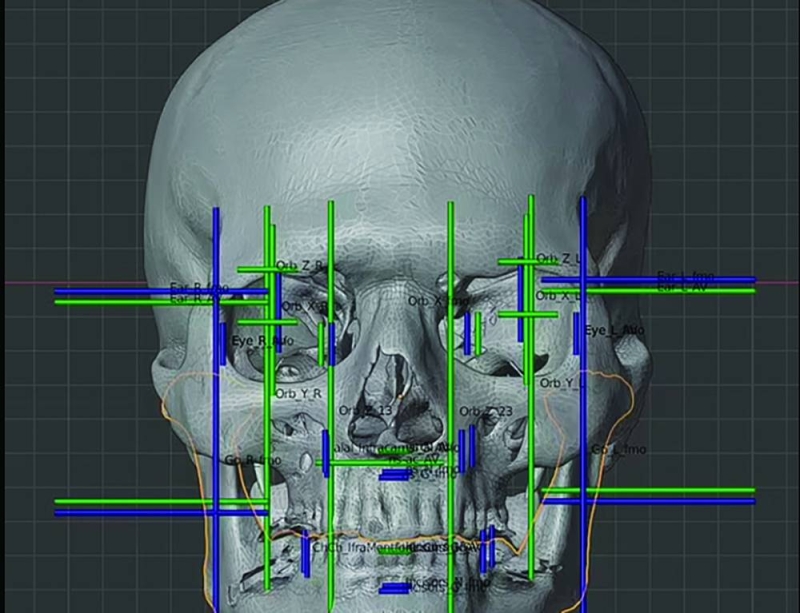The height and width of the screenshot is (613, 800).
Task: Select the Eye_L_Auo marker label
Action: pyautogui.click(x=614, y=330)
